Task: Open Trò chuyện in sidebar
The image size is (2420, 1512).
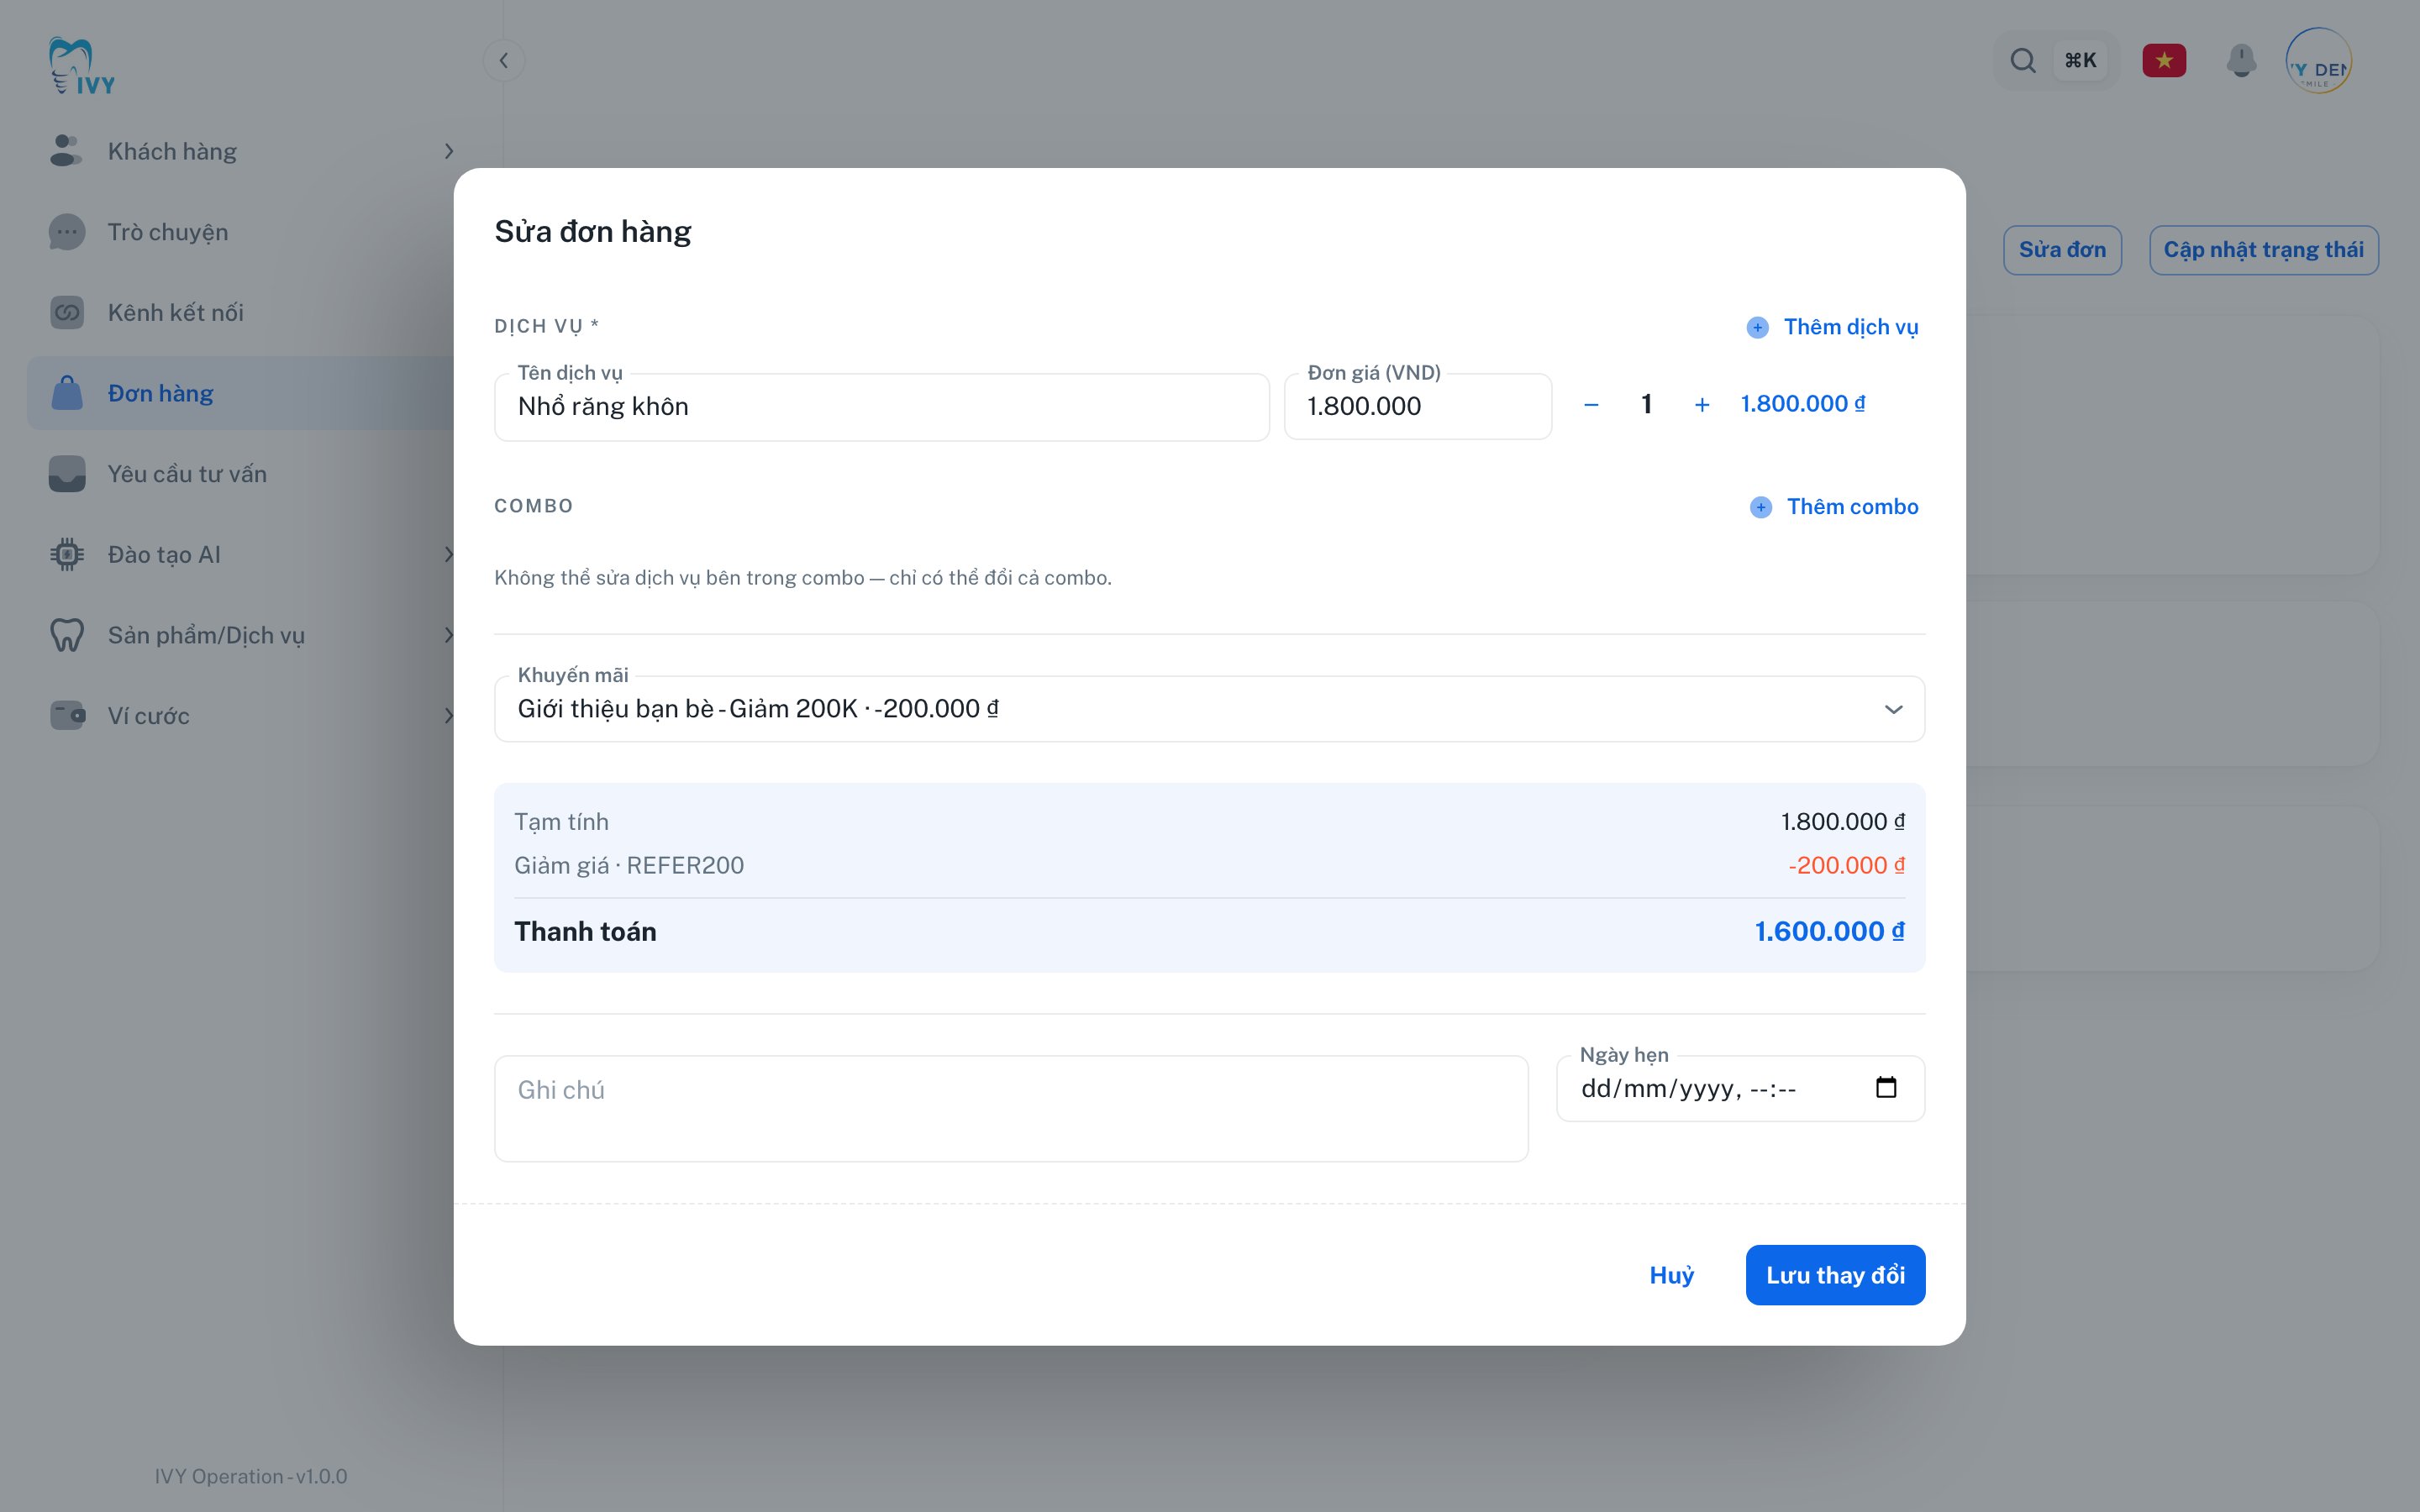Action: tap(241, 232)
